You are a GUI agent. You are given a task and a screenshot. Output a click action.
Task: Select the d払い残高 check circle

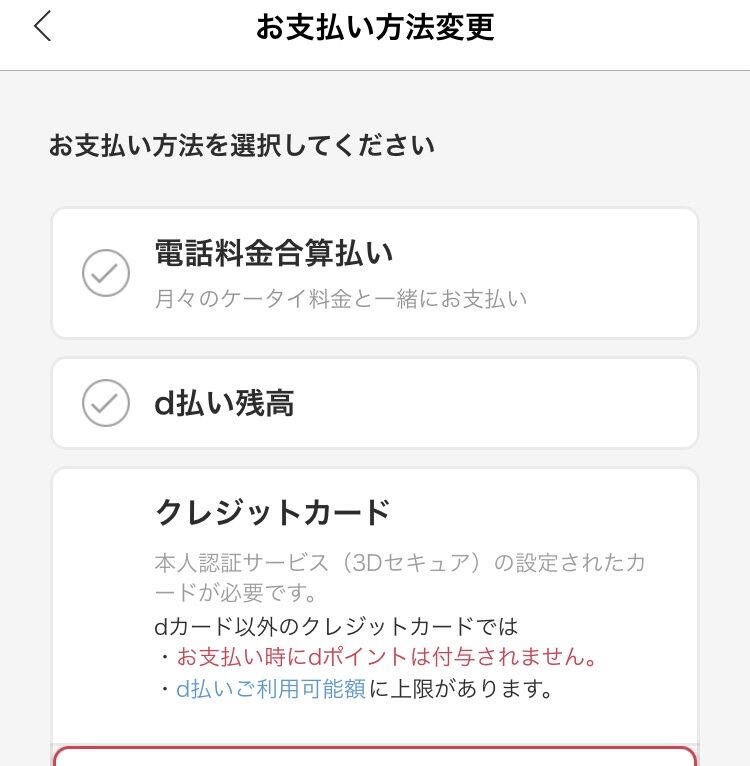coord(106,403)
